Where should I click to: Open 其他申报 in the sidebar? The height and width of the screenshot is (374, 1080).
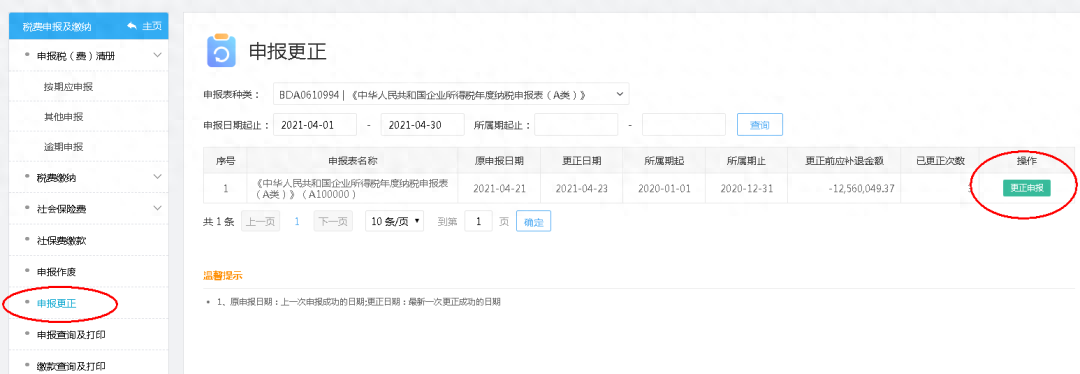tap(63, 117)
